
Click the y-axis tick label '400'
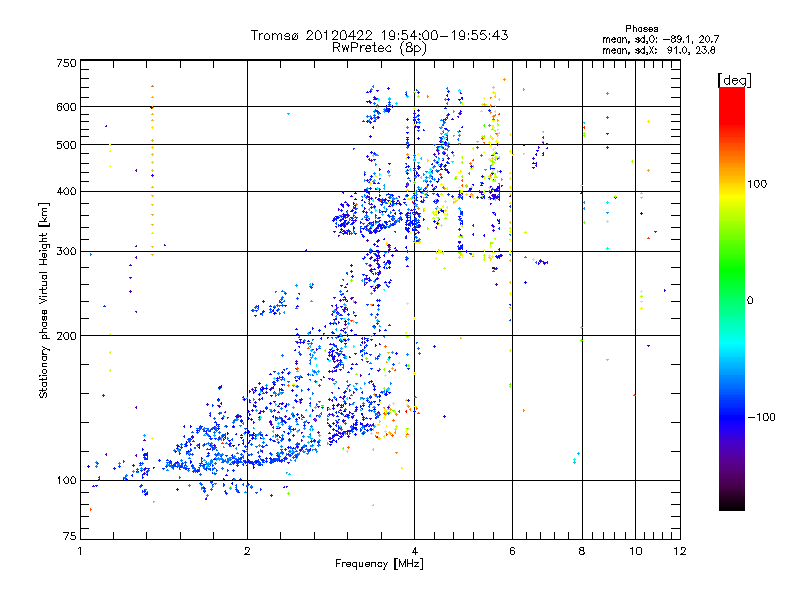[66, 192]
